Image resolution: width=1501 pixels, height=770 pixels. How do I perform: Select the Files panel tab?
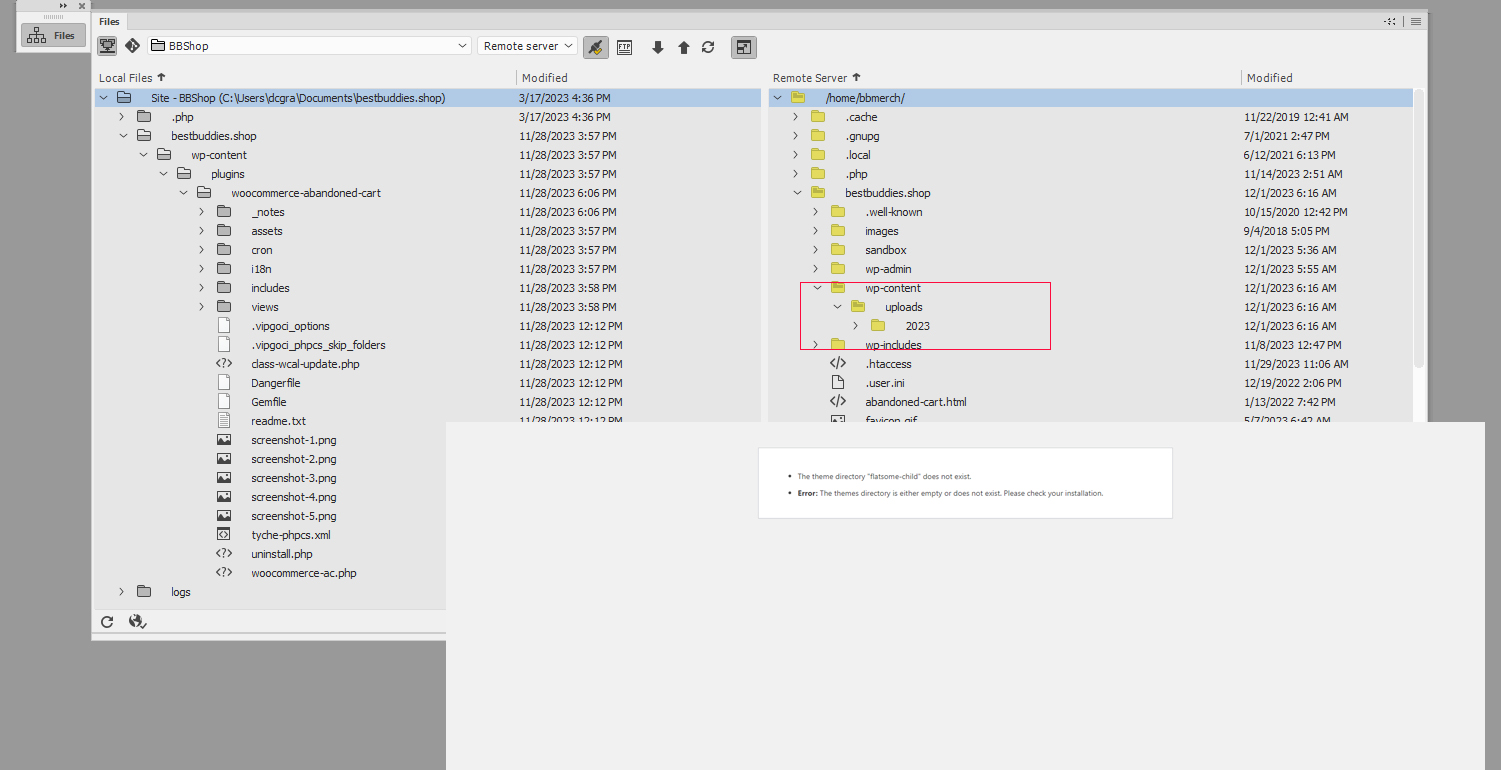[x=109, y=21]
